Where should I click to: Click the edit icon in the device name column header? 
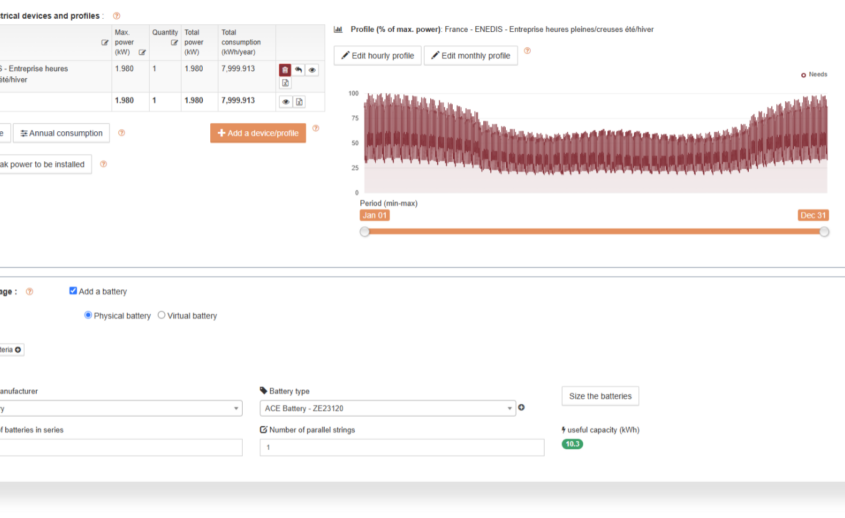(105, 43)
